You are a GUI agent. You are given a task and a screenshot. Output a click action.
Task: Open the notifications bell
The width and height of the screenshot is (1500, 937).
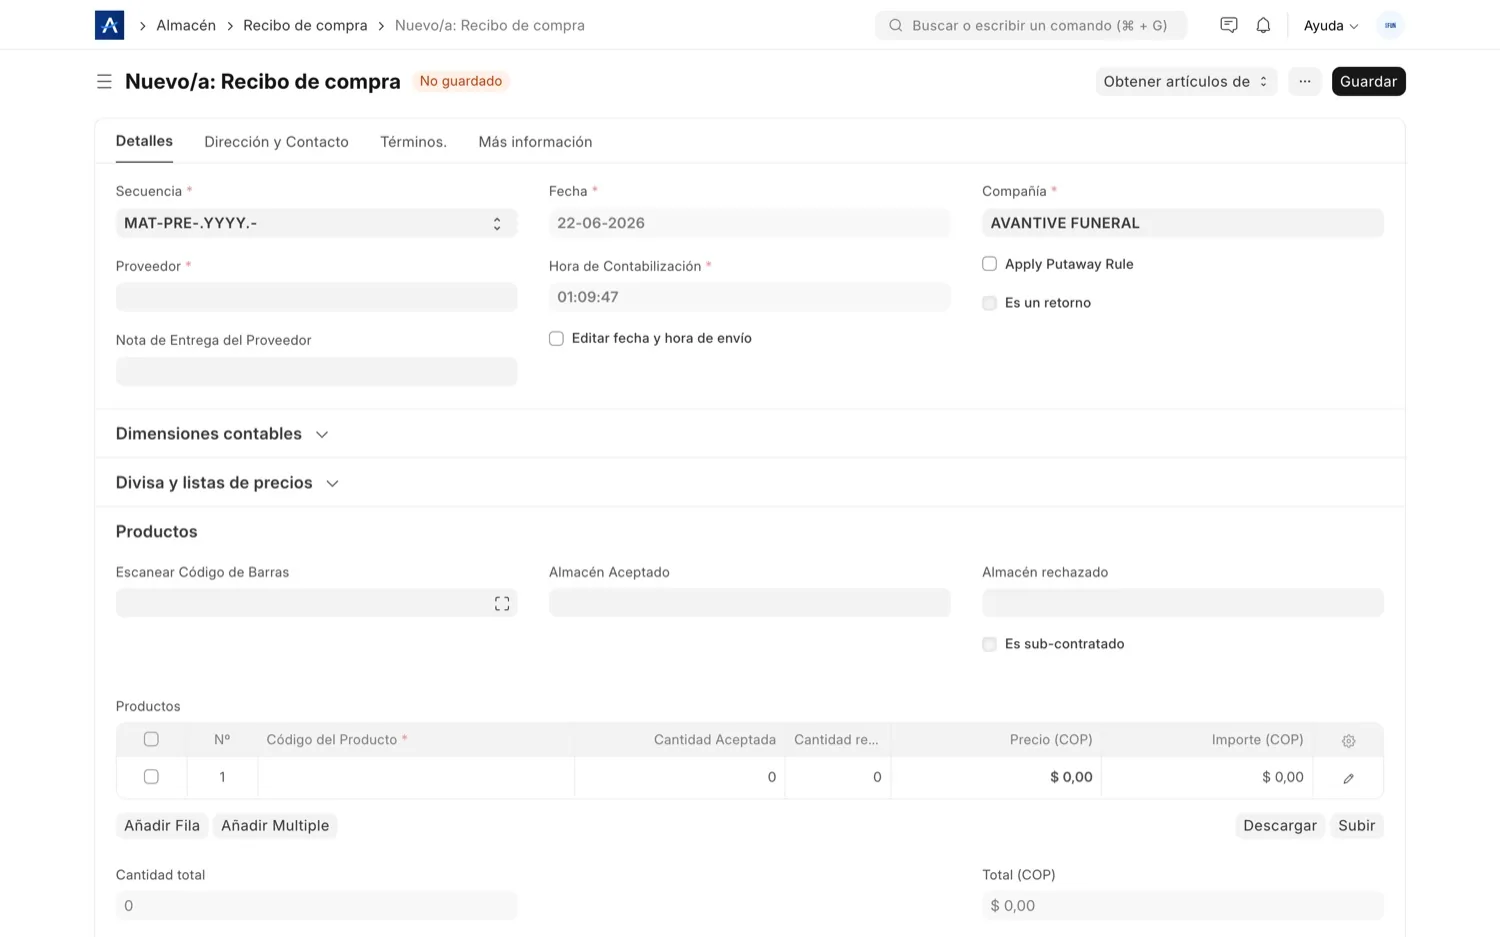(x=1263, y=25)
